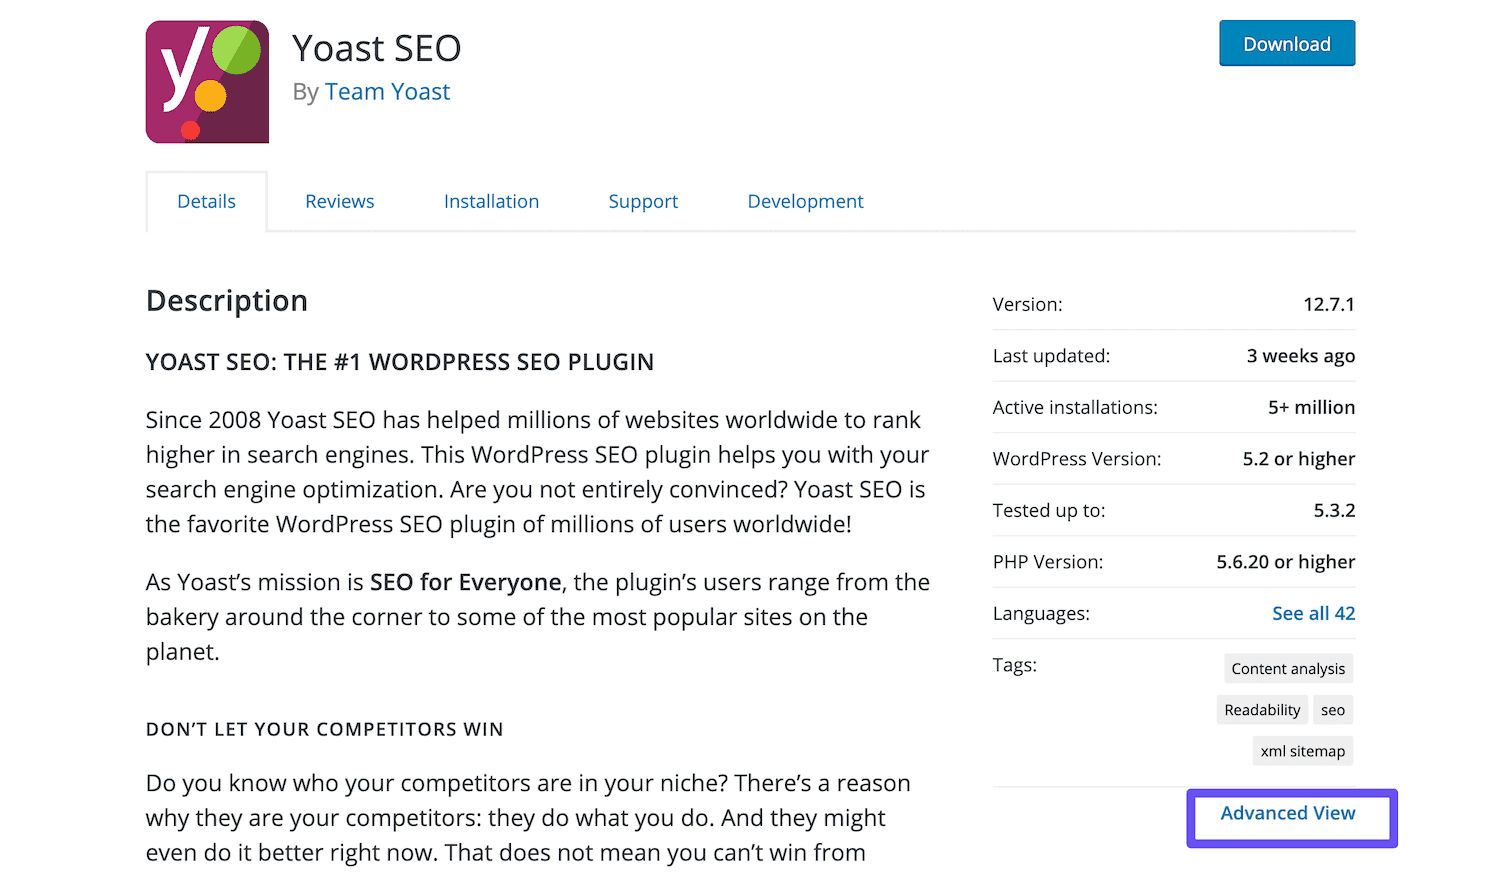Switch to the Support tab
Screen dimensions: 1500x875
(x=643, y=201)
